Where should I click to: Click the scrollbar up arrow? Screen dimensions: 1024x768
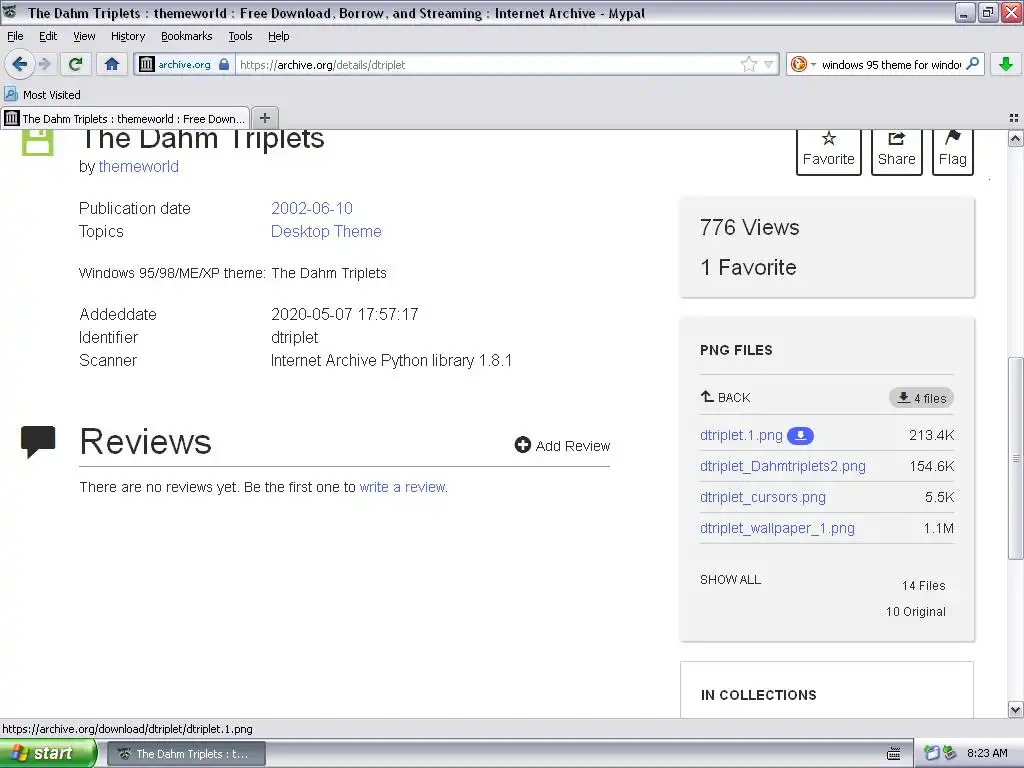pyautogui.click(x=1015, y=138)
